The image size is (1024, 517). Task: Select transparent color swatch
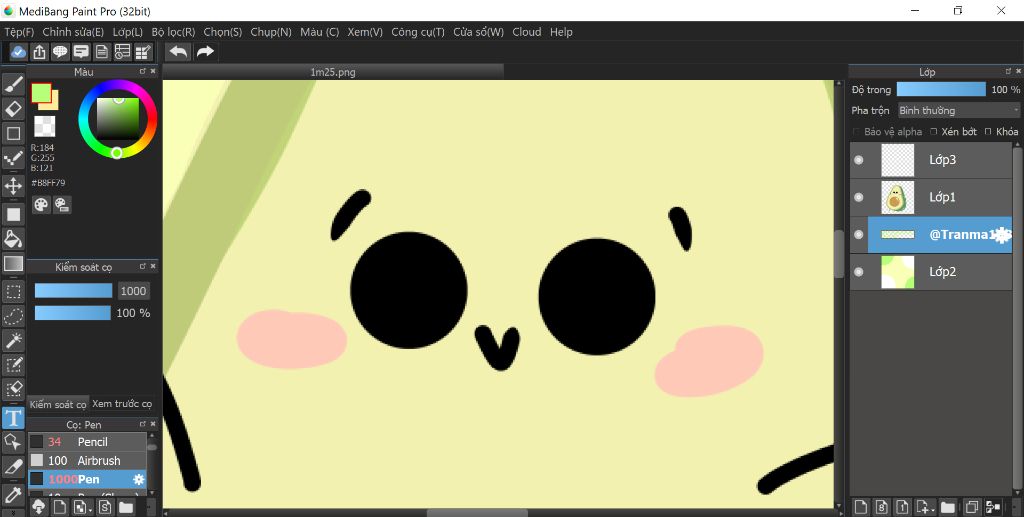point(44,126)
